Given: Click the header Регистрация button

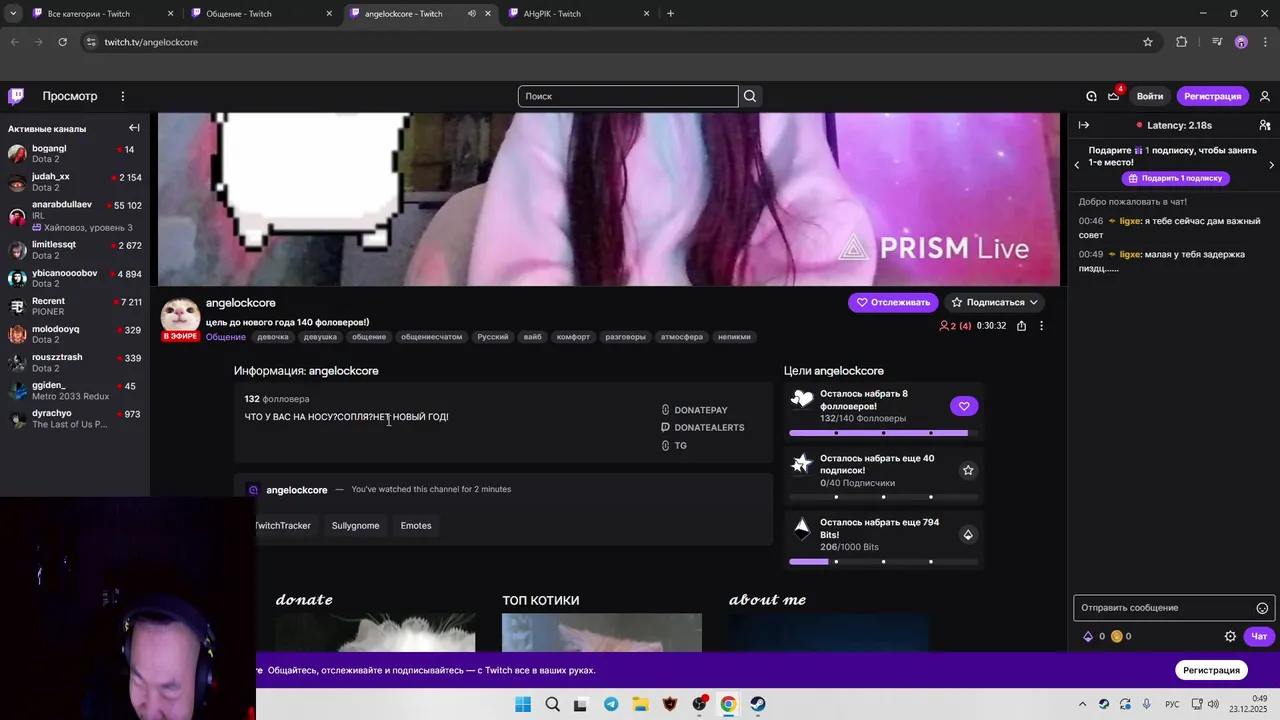Looking at the screenshot, I should coord(1212,96).
